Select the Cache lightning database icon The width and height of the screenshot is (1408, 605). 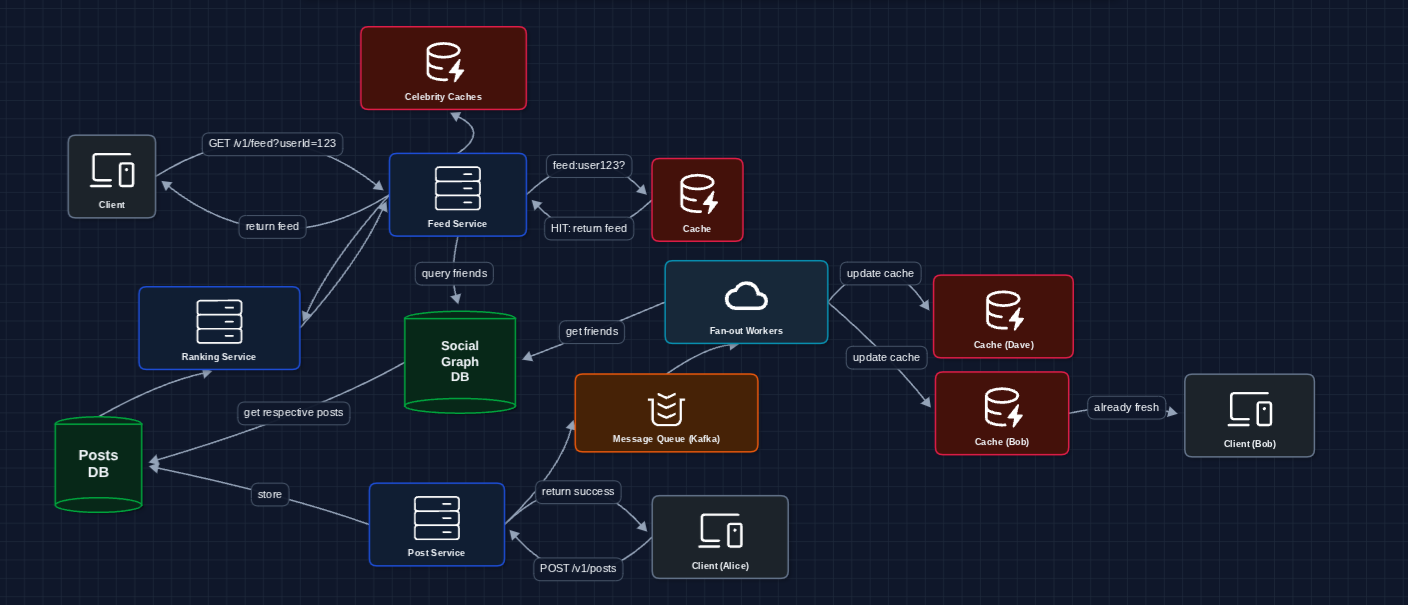click(697, 192)
